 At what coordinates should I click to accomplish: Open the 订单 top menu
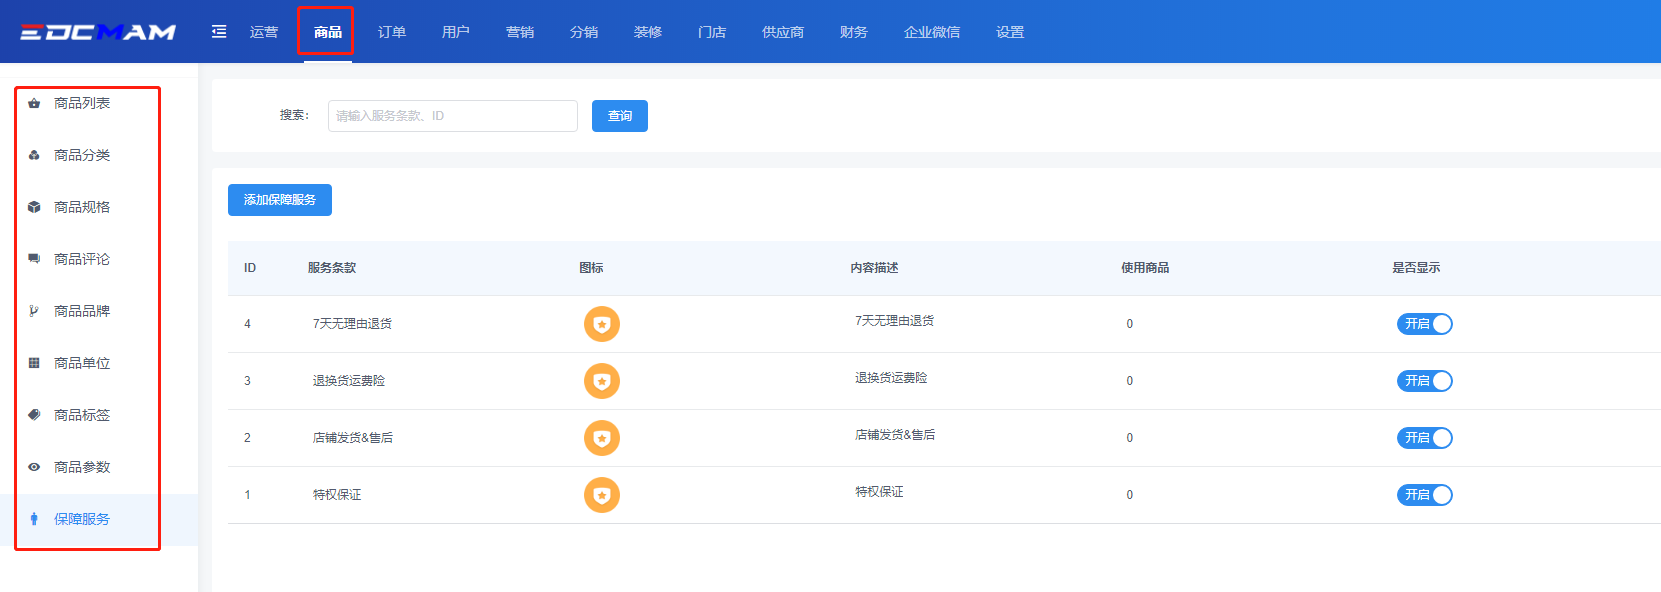[392, 32]
